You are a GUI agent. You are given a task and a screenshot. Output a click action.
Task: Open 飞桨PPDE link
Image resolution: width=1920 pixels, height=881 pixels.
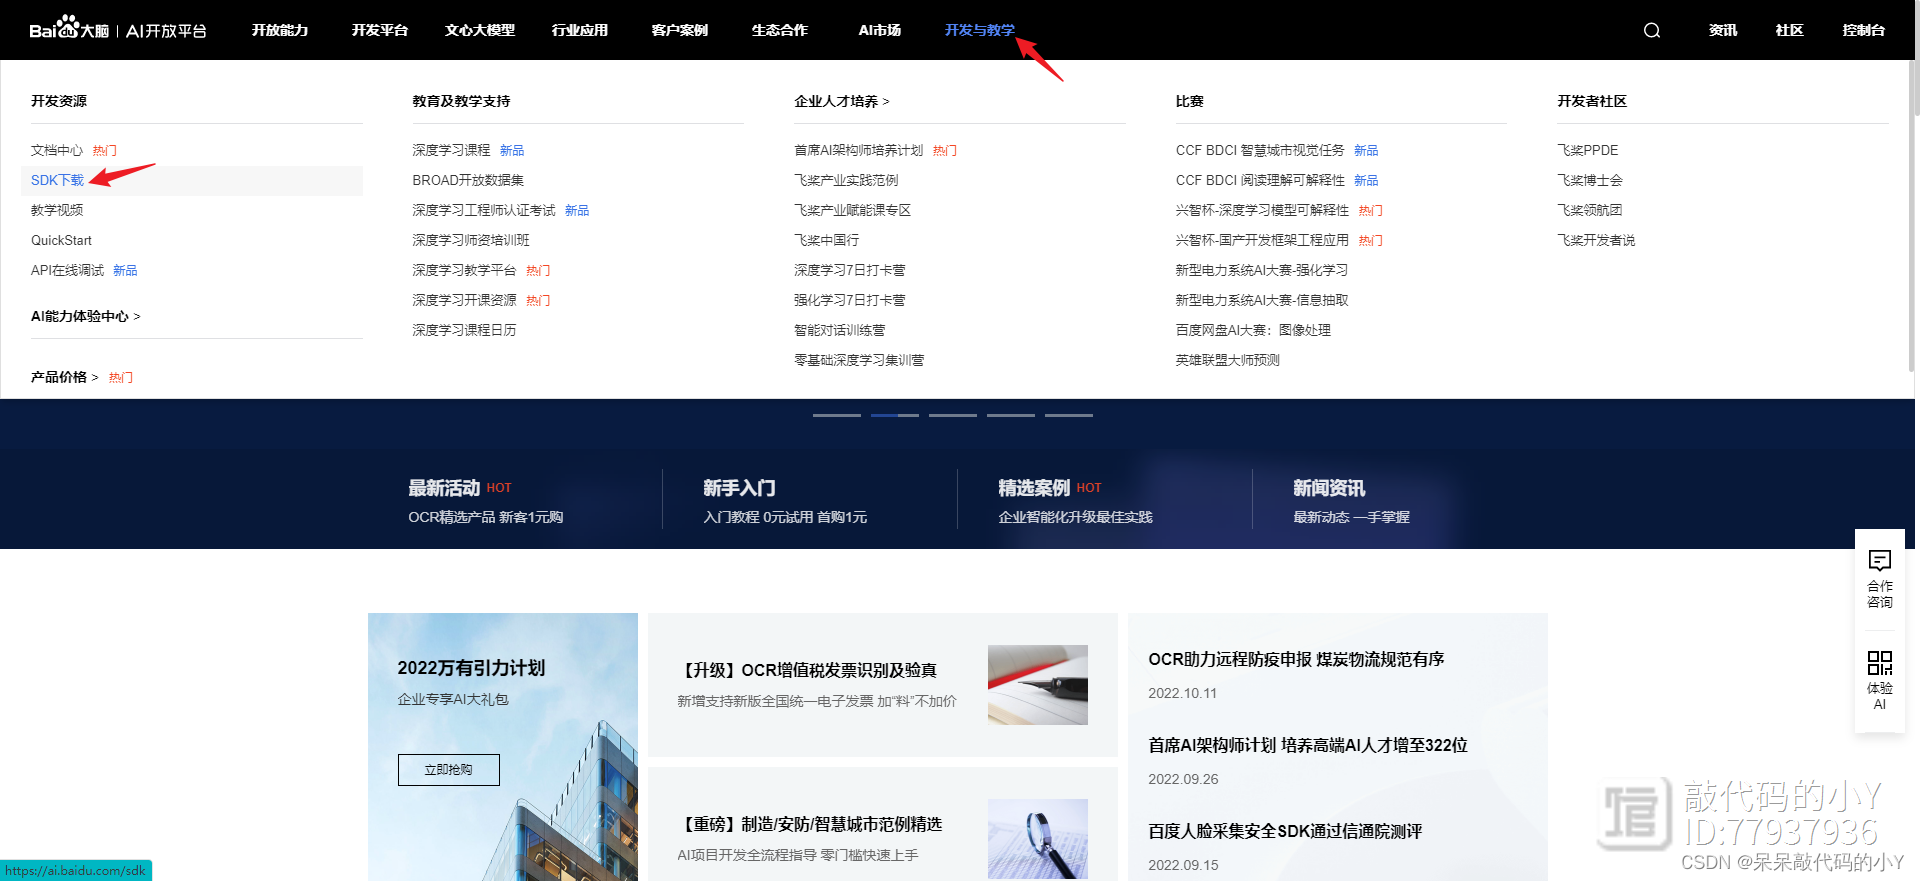[x=1587, y=150]
